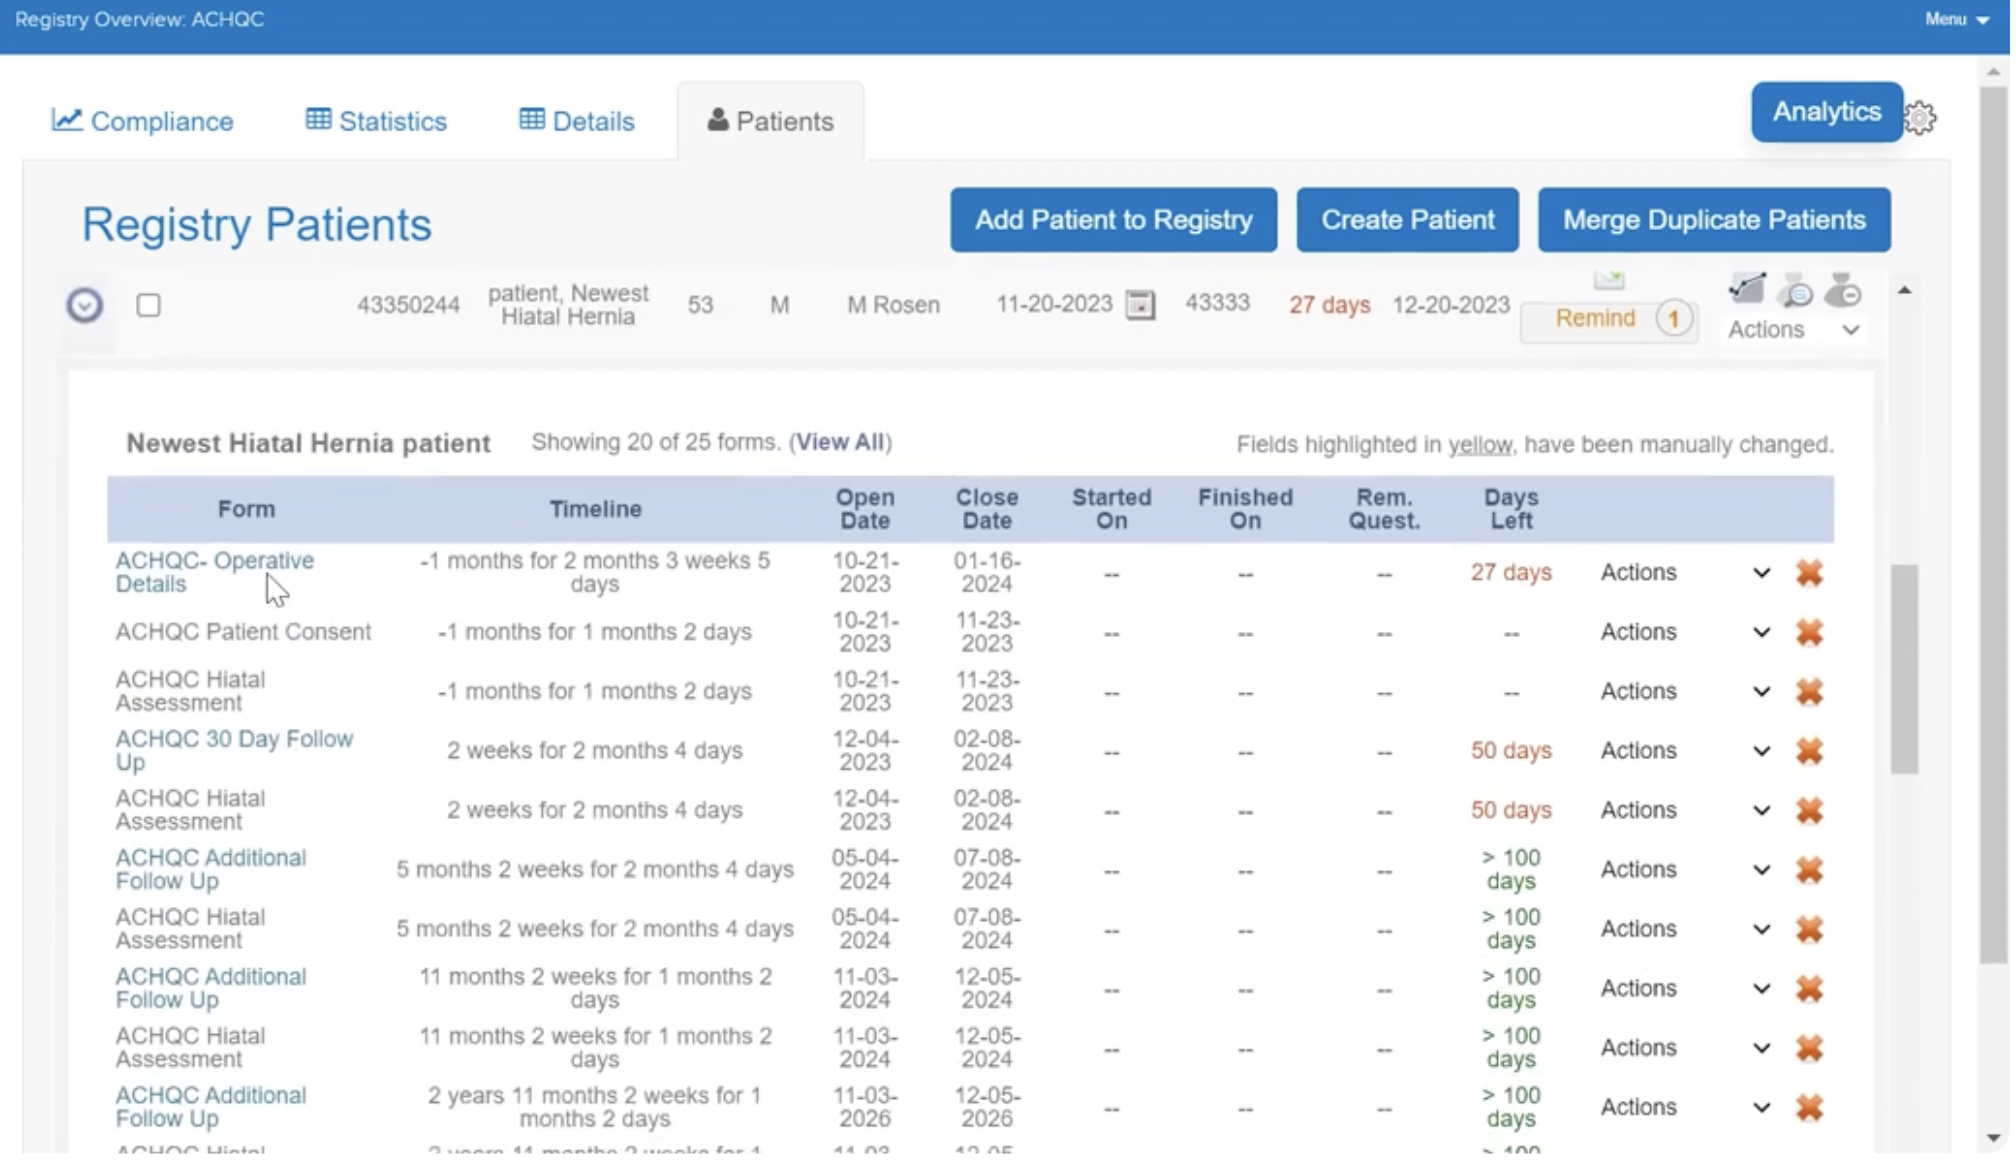
Task: Switch to the Statistics tab
Action: [x=377, y=122]
